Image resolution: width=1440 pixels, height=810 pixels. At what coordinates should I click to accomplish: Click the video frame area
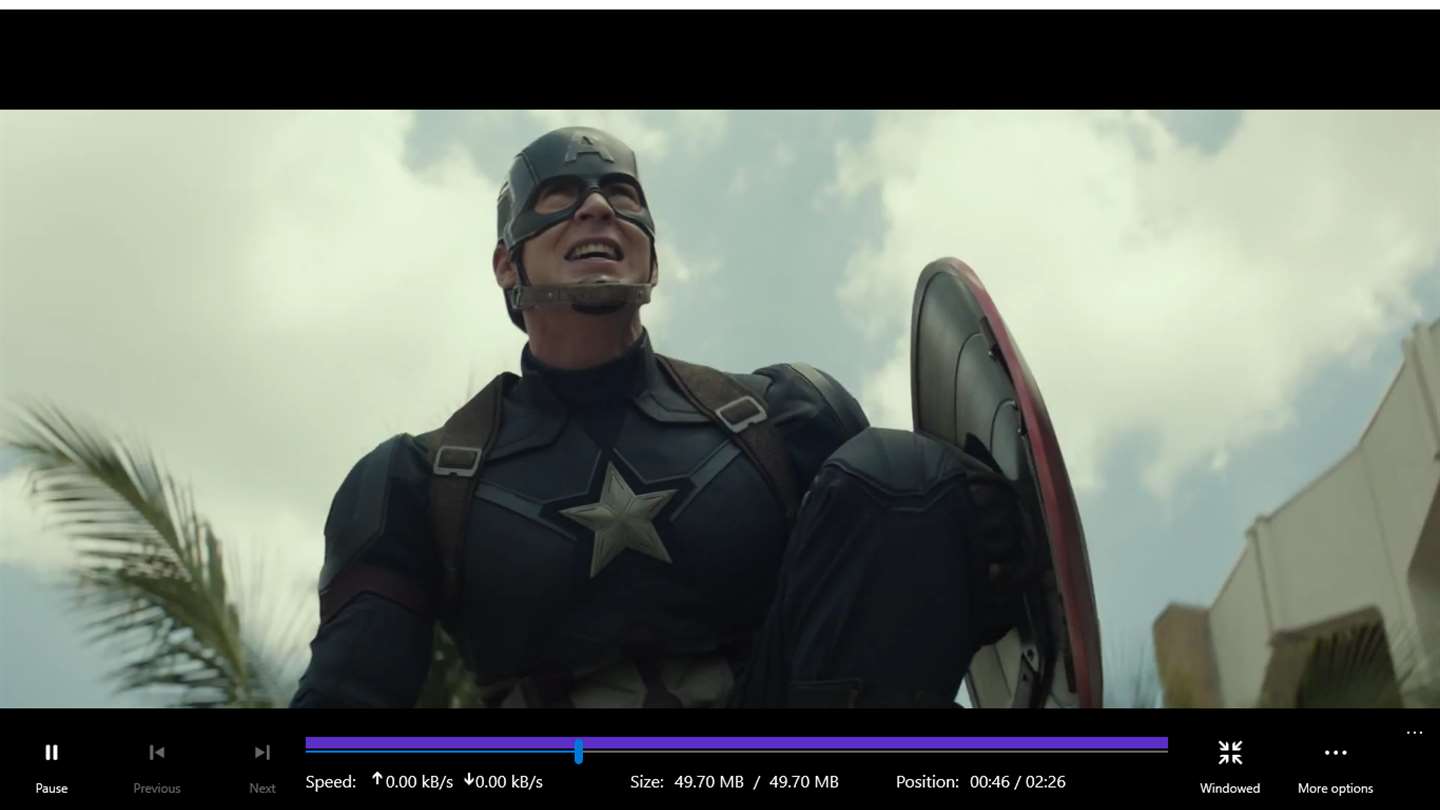pos(720,408)
